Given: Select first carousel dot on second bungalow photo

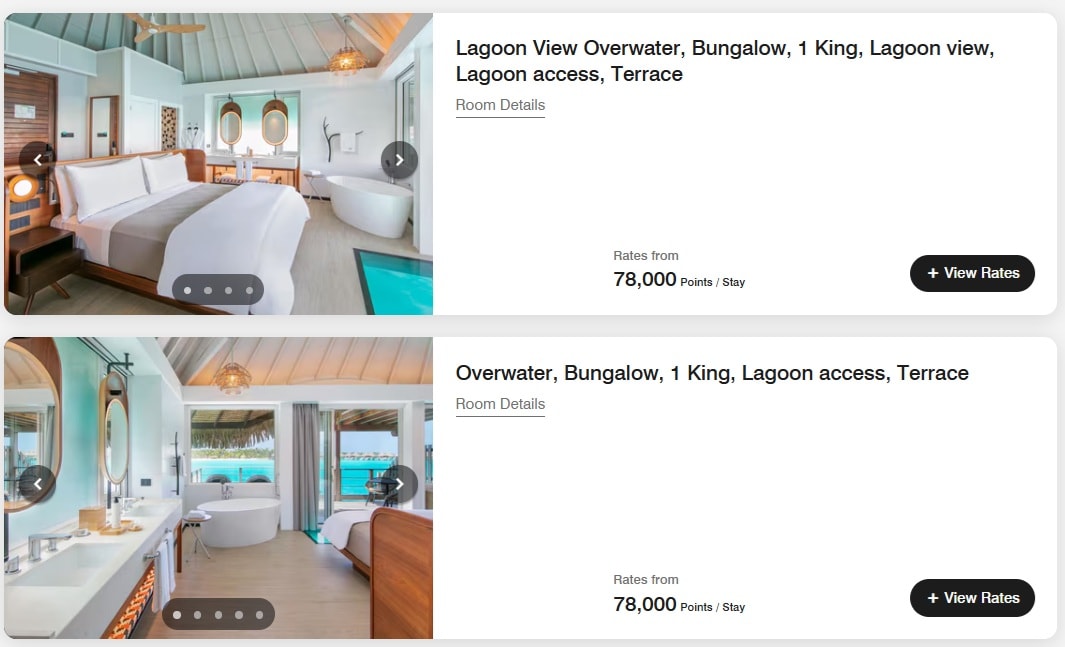Looking at the screenshot, I should [x=177, y=615].
